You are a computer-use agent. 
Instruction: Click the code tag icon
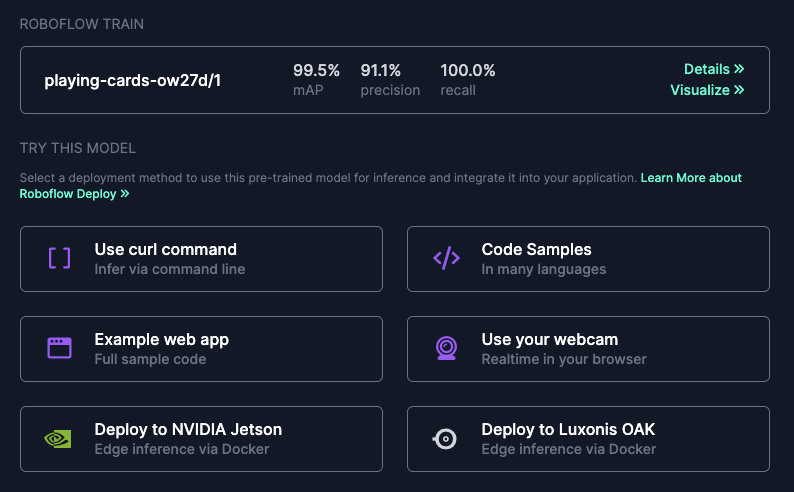coord(446,258)
